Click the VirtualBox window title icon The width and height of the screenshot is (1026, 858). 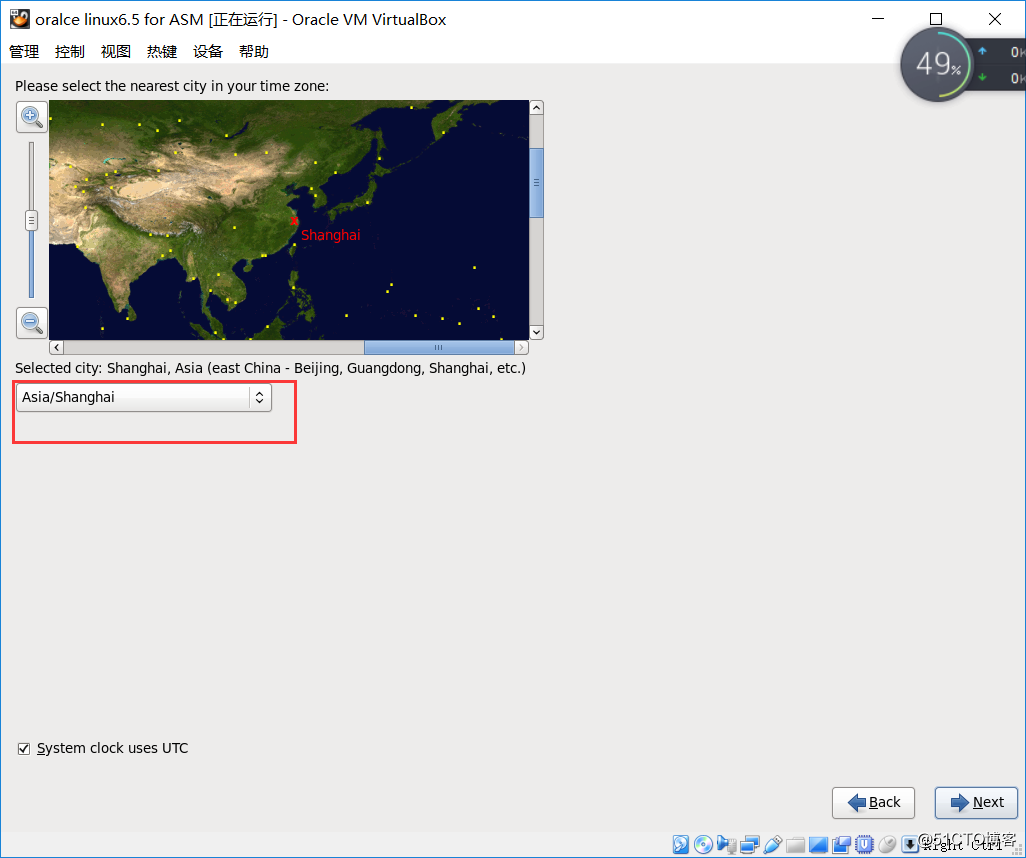20,19
